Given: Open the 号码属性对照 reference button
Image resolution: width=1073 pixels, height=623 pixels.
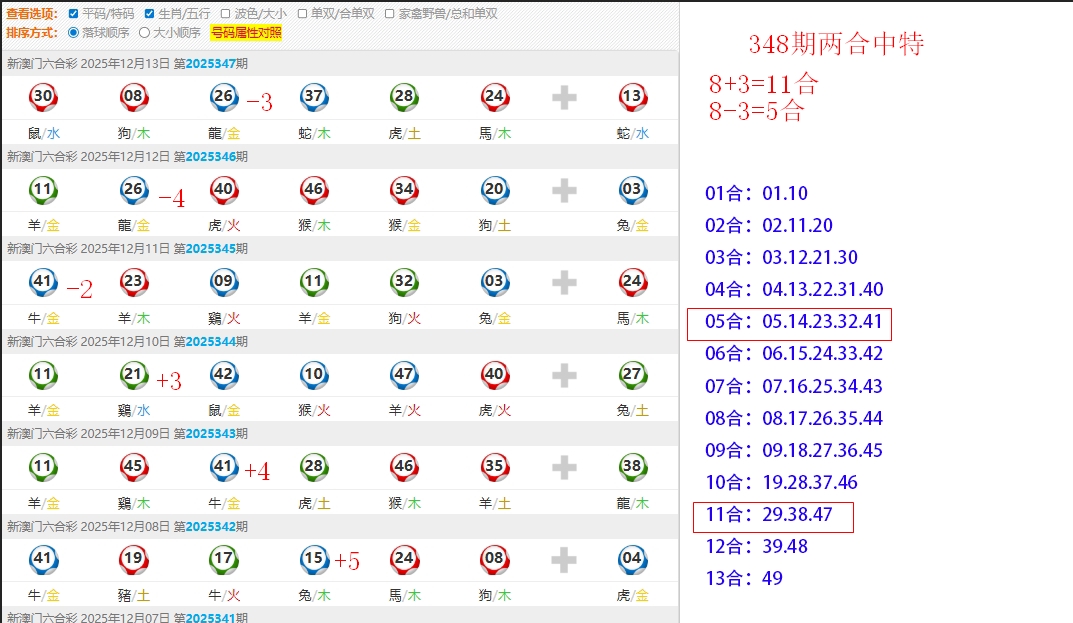Looking at the screenshot, I should (x=246, y=32).
